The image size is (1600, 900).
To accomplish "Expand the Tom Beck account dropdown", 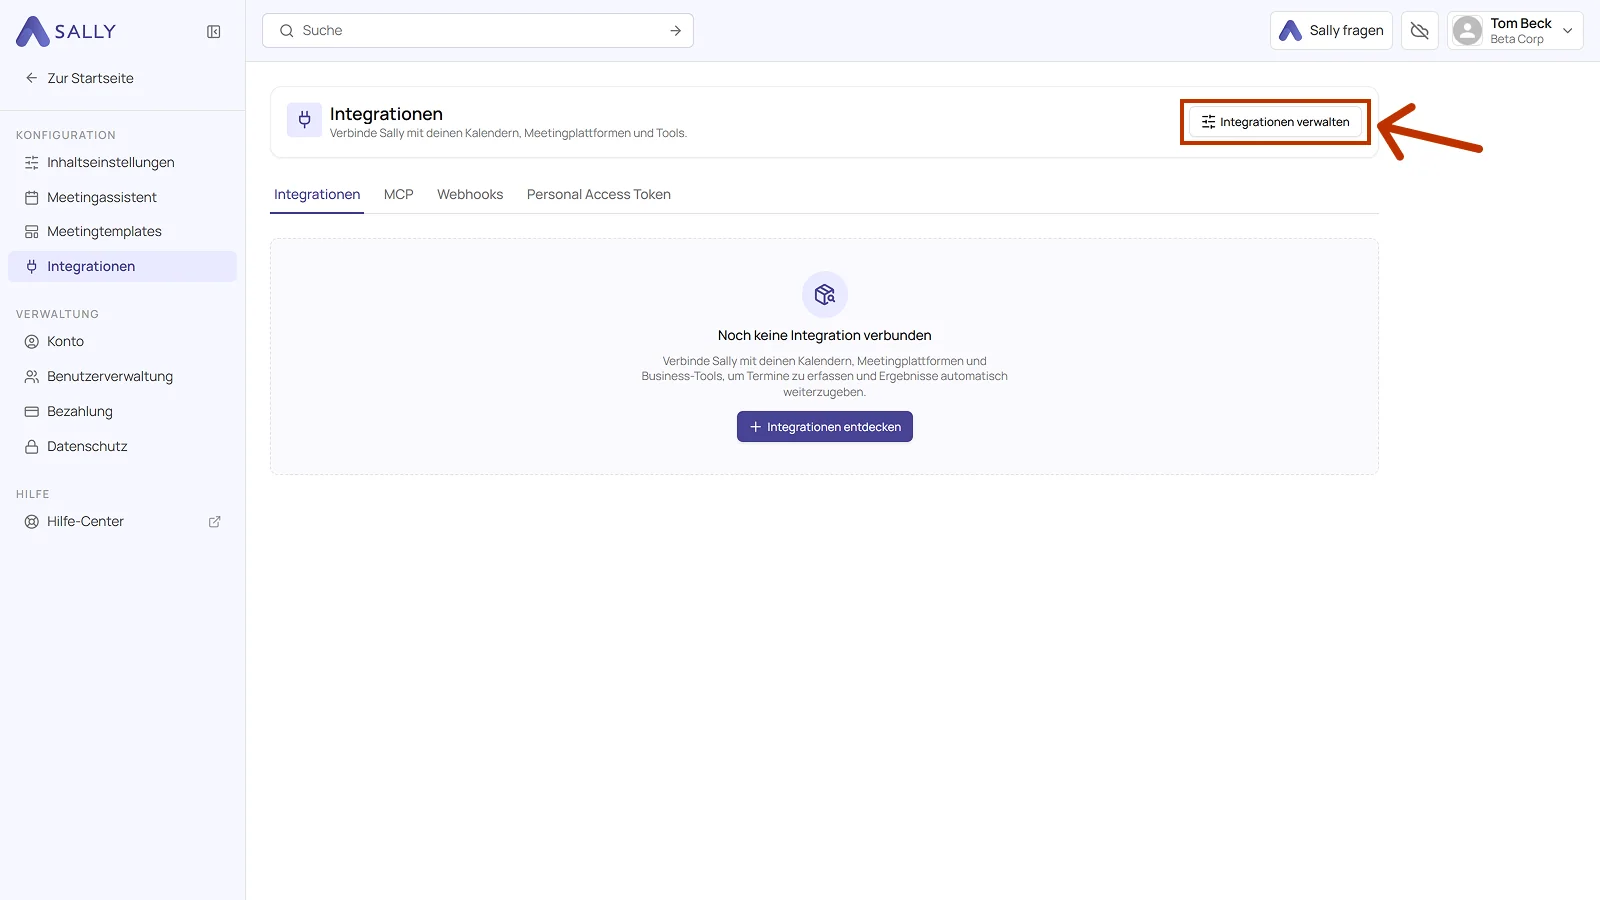I will tap(1568, 31).
